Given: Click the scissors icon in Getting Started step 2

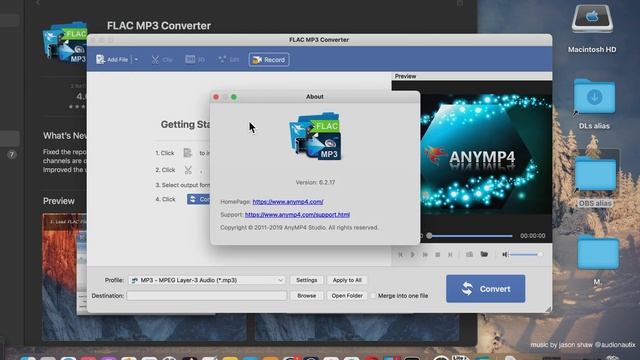Looking at the screenshot, I should click(x=188, y=170).
